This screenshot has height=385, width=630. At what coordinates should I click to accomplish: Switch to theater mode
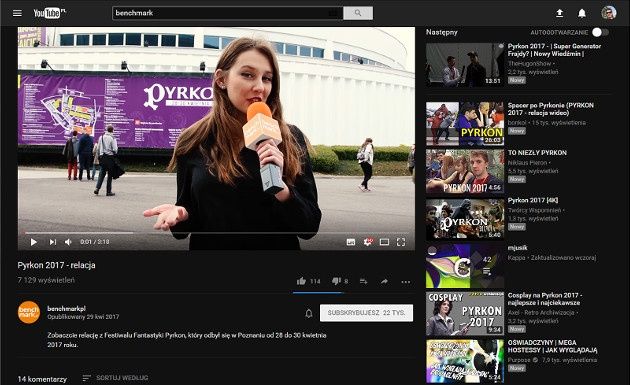[385, 242]
